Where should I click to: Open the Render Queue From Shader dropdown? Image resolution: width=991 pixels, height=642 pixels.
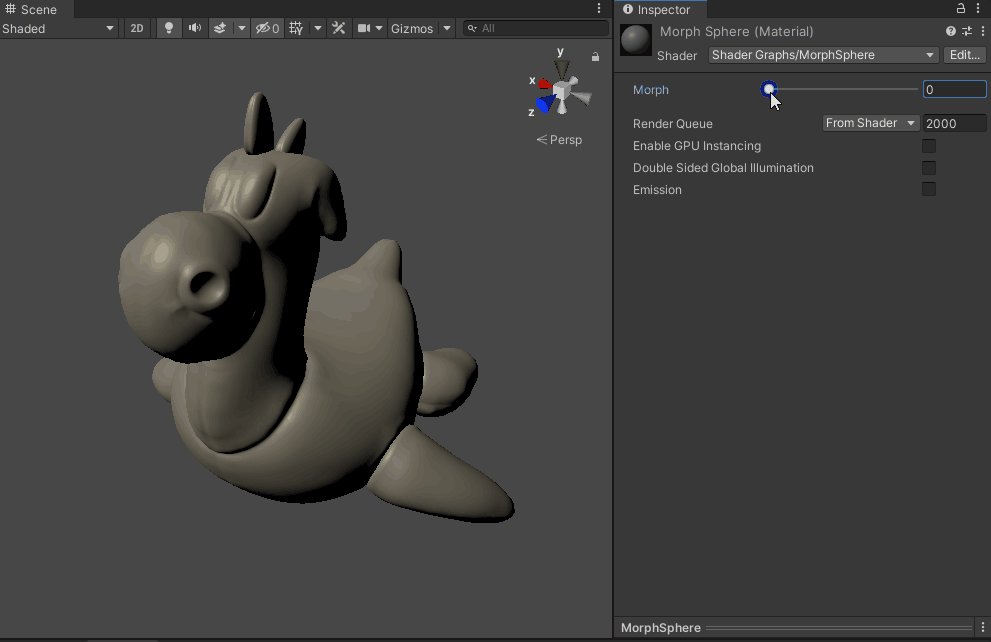pos(869,122)
